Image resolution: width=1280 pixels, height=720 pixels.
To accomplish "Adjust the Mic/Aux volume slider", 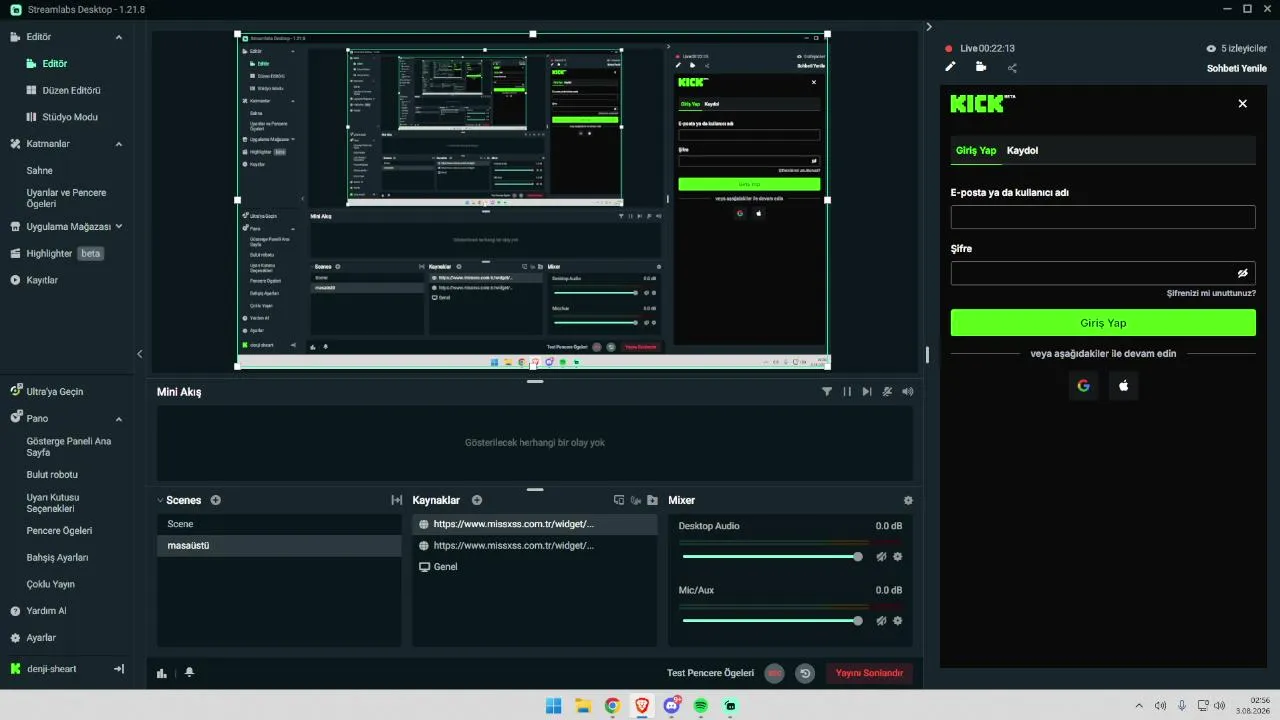I will 770,621.
